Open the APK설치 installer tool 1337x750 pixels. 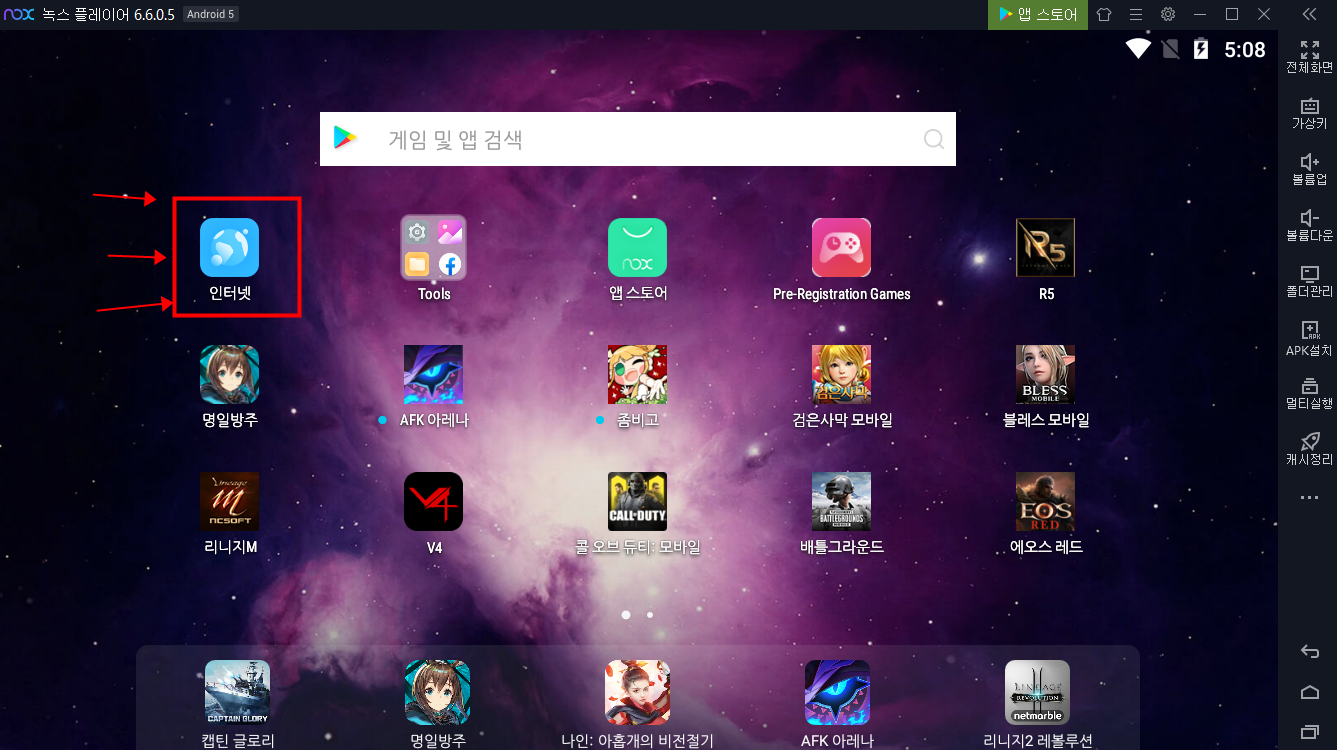pos(1309,338)
